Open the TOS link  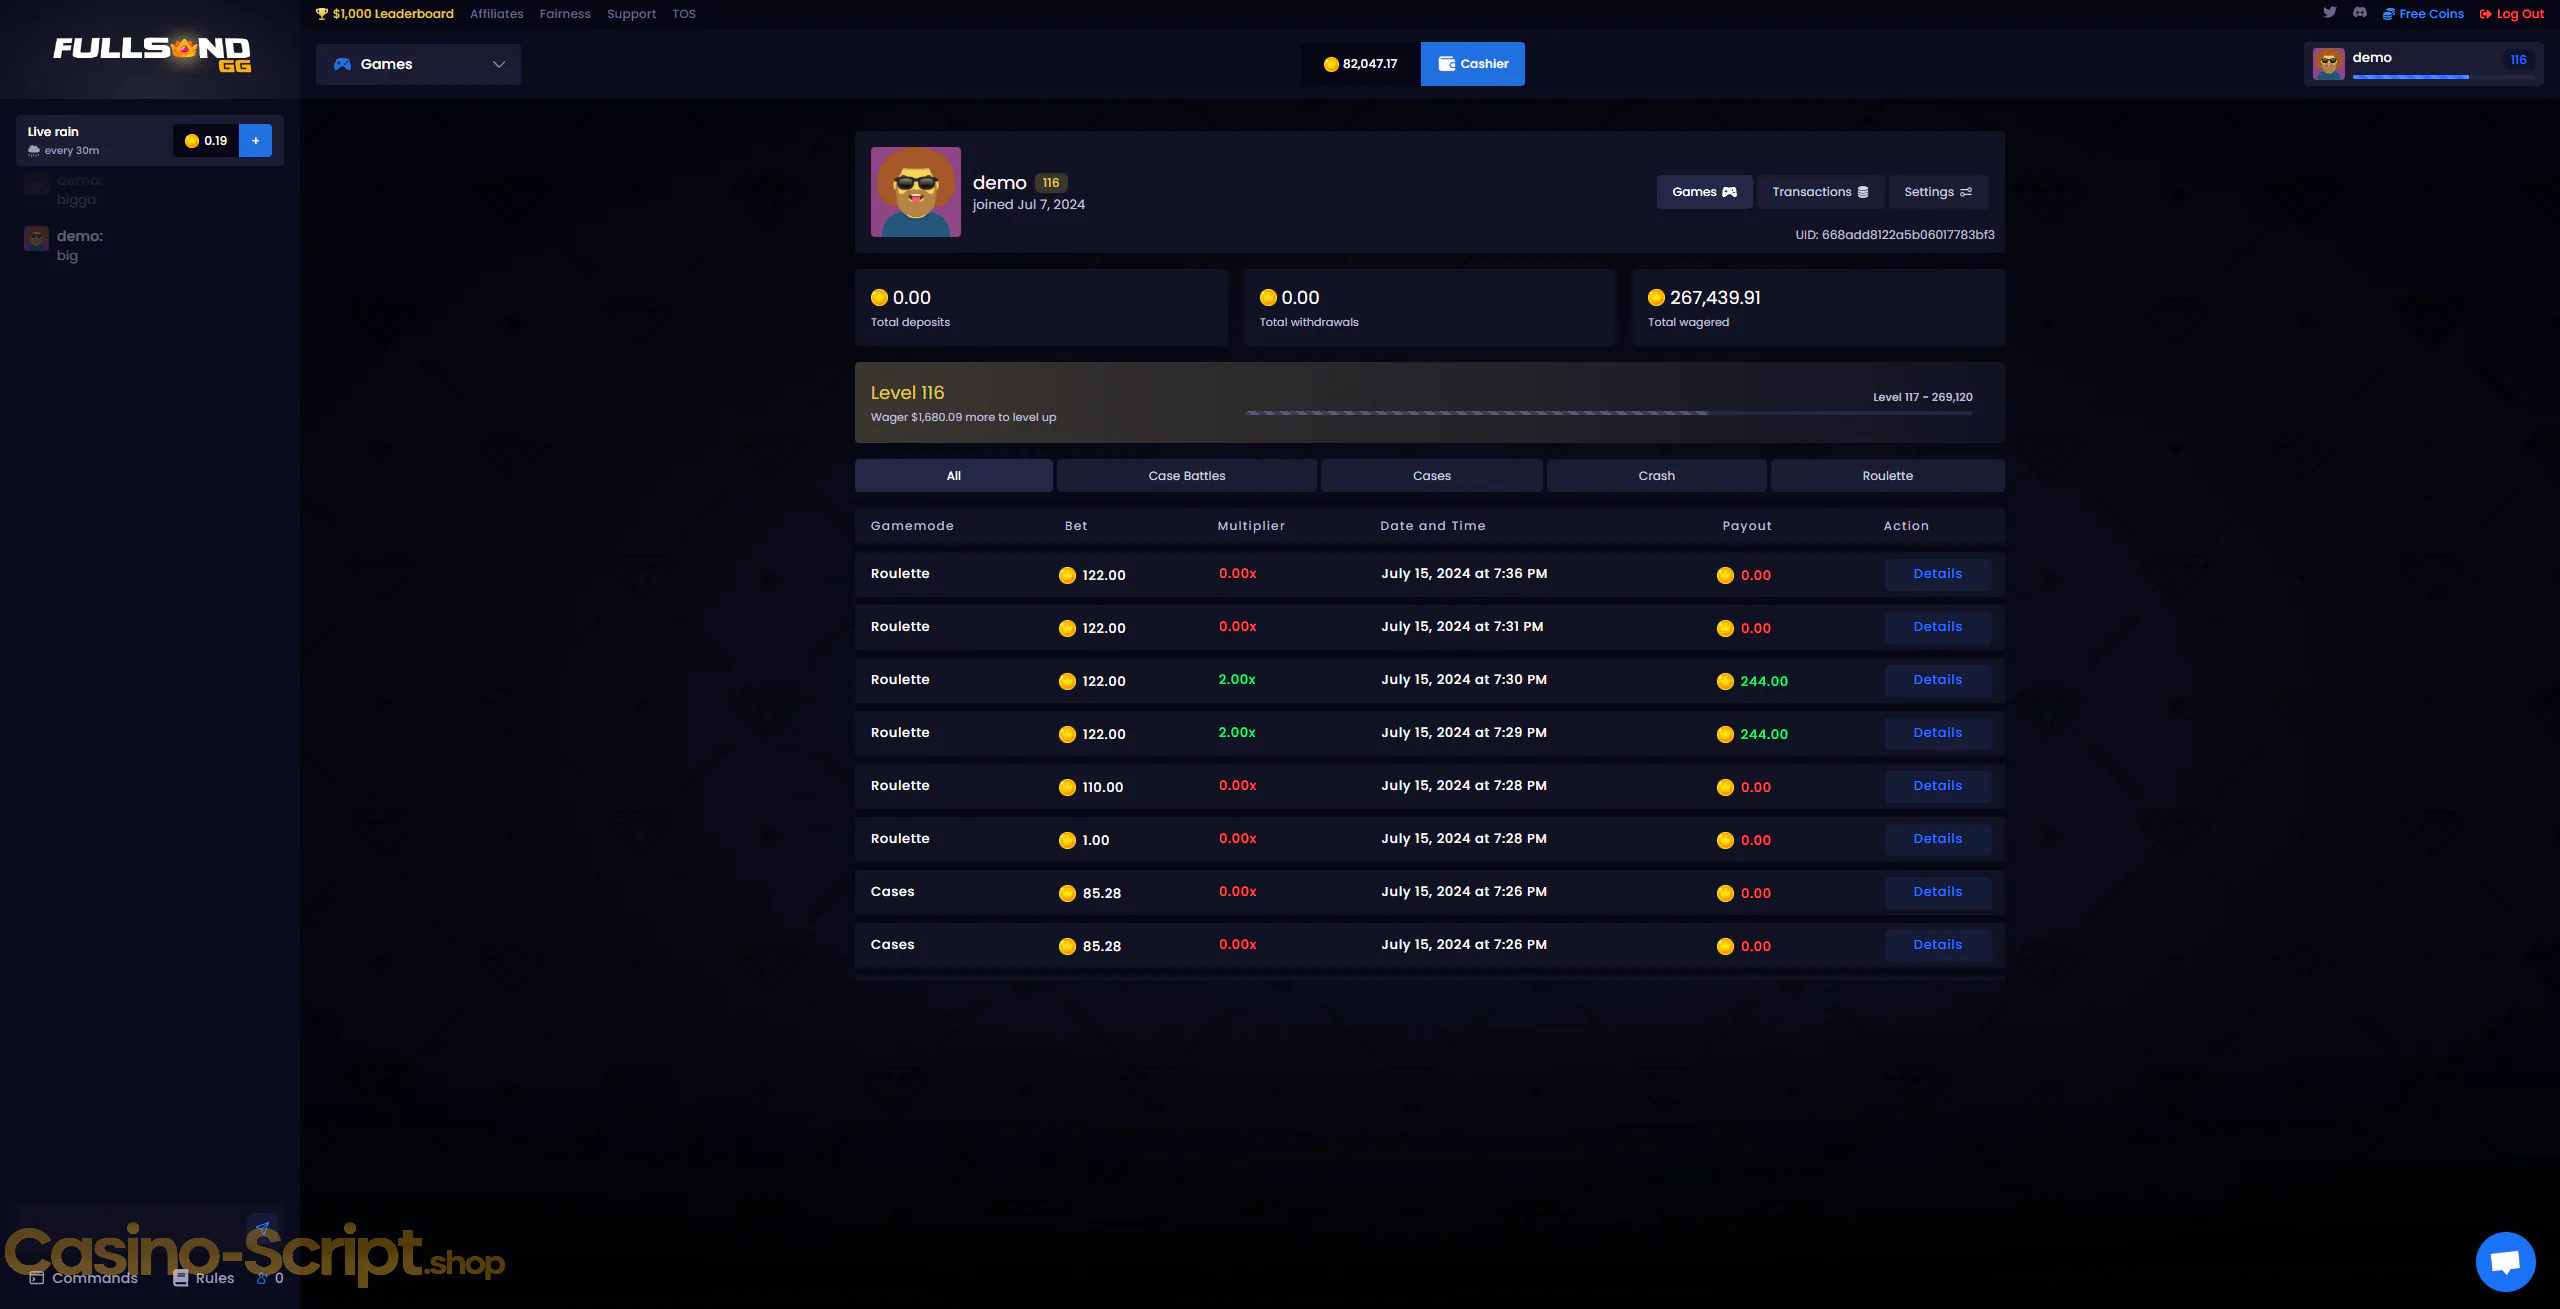(684, 14)
